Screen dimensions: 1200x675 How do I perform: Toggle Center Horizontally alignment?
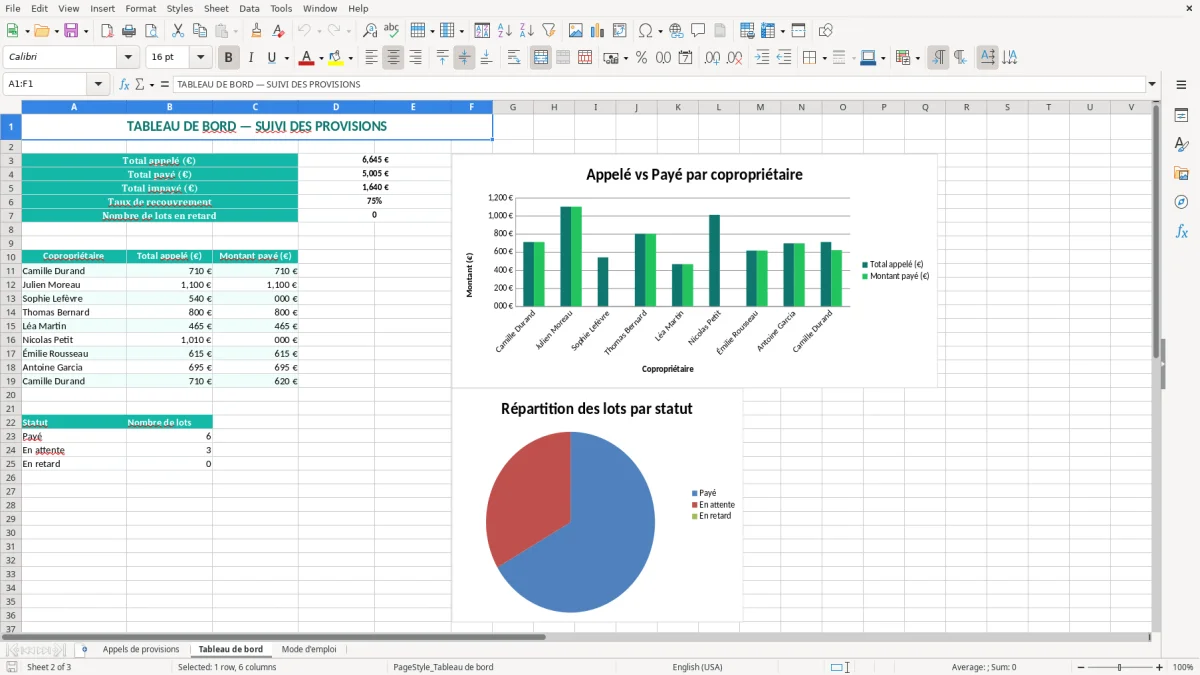(393, 58)
